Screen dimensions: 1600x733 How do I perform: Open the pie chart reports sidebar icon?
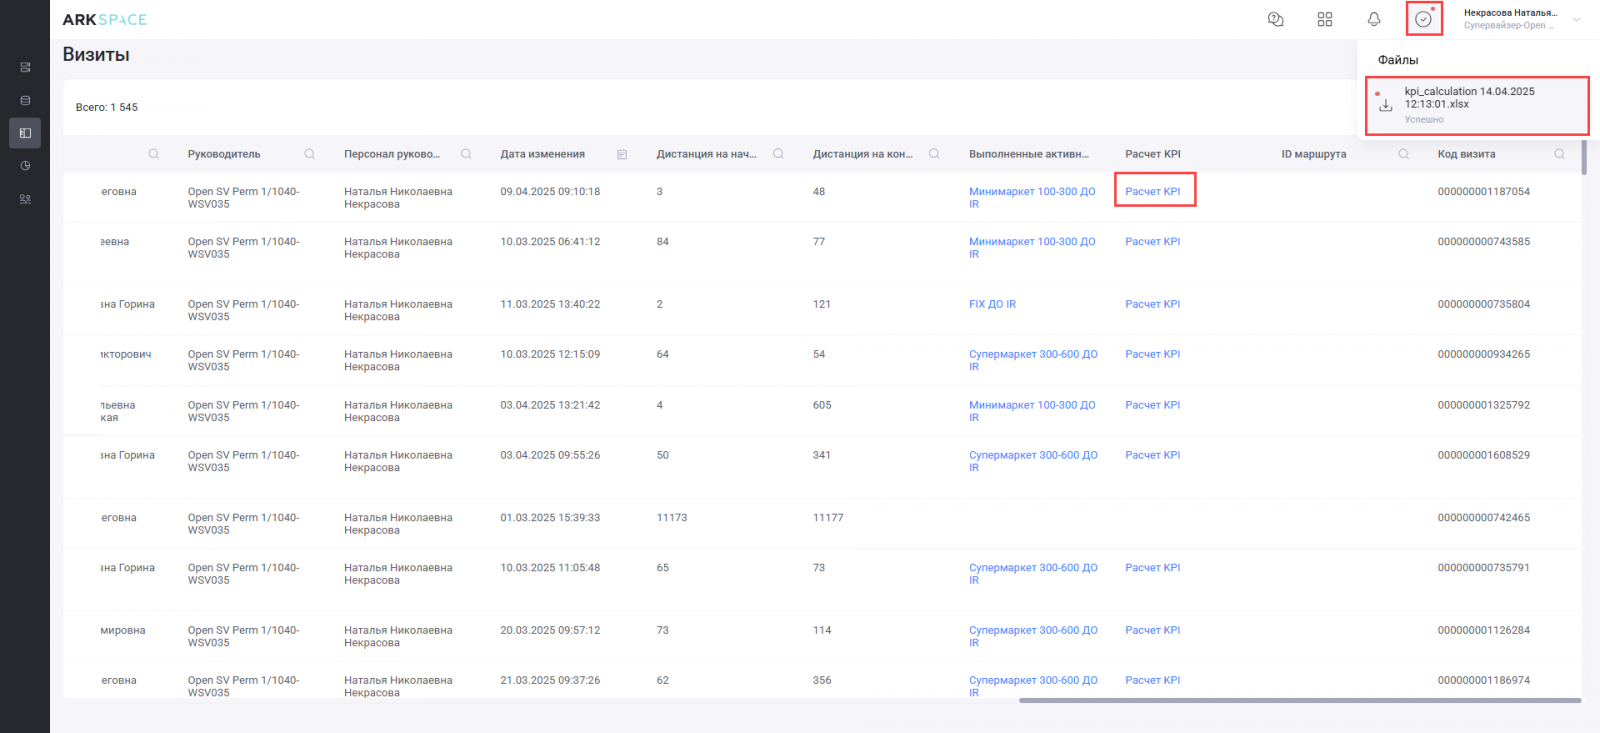point(25,166)
